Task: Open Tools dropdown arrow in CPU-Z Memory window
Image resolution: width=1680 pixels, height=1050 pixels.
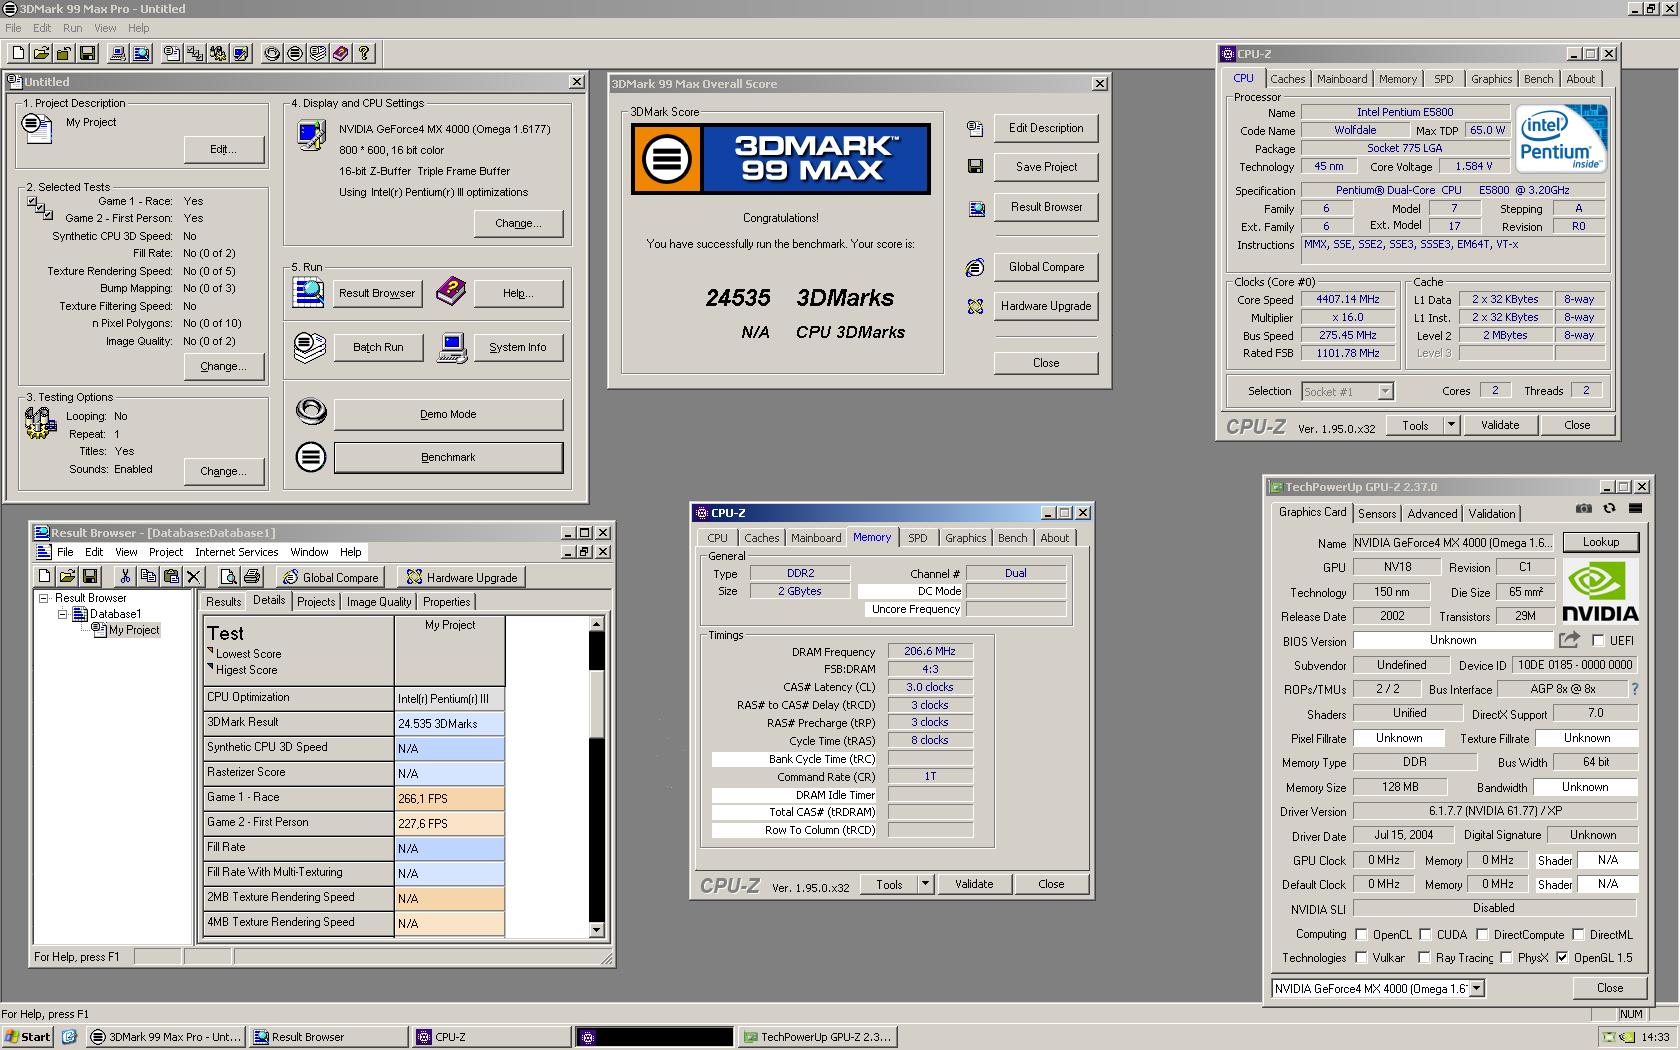Action: click(925, 884)
